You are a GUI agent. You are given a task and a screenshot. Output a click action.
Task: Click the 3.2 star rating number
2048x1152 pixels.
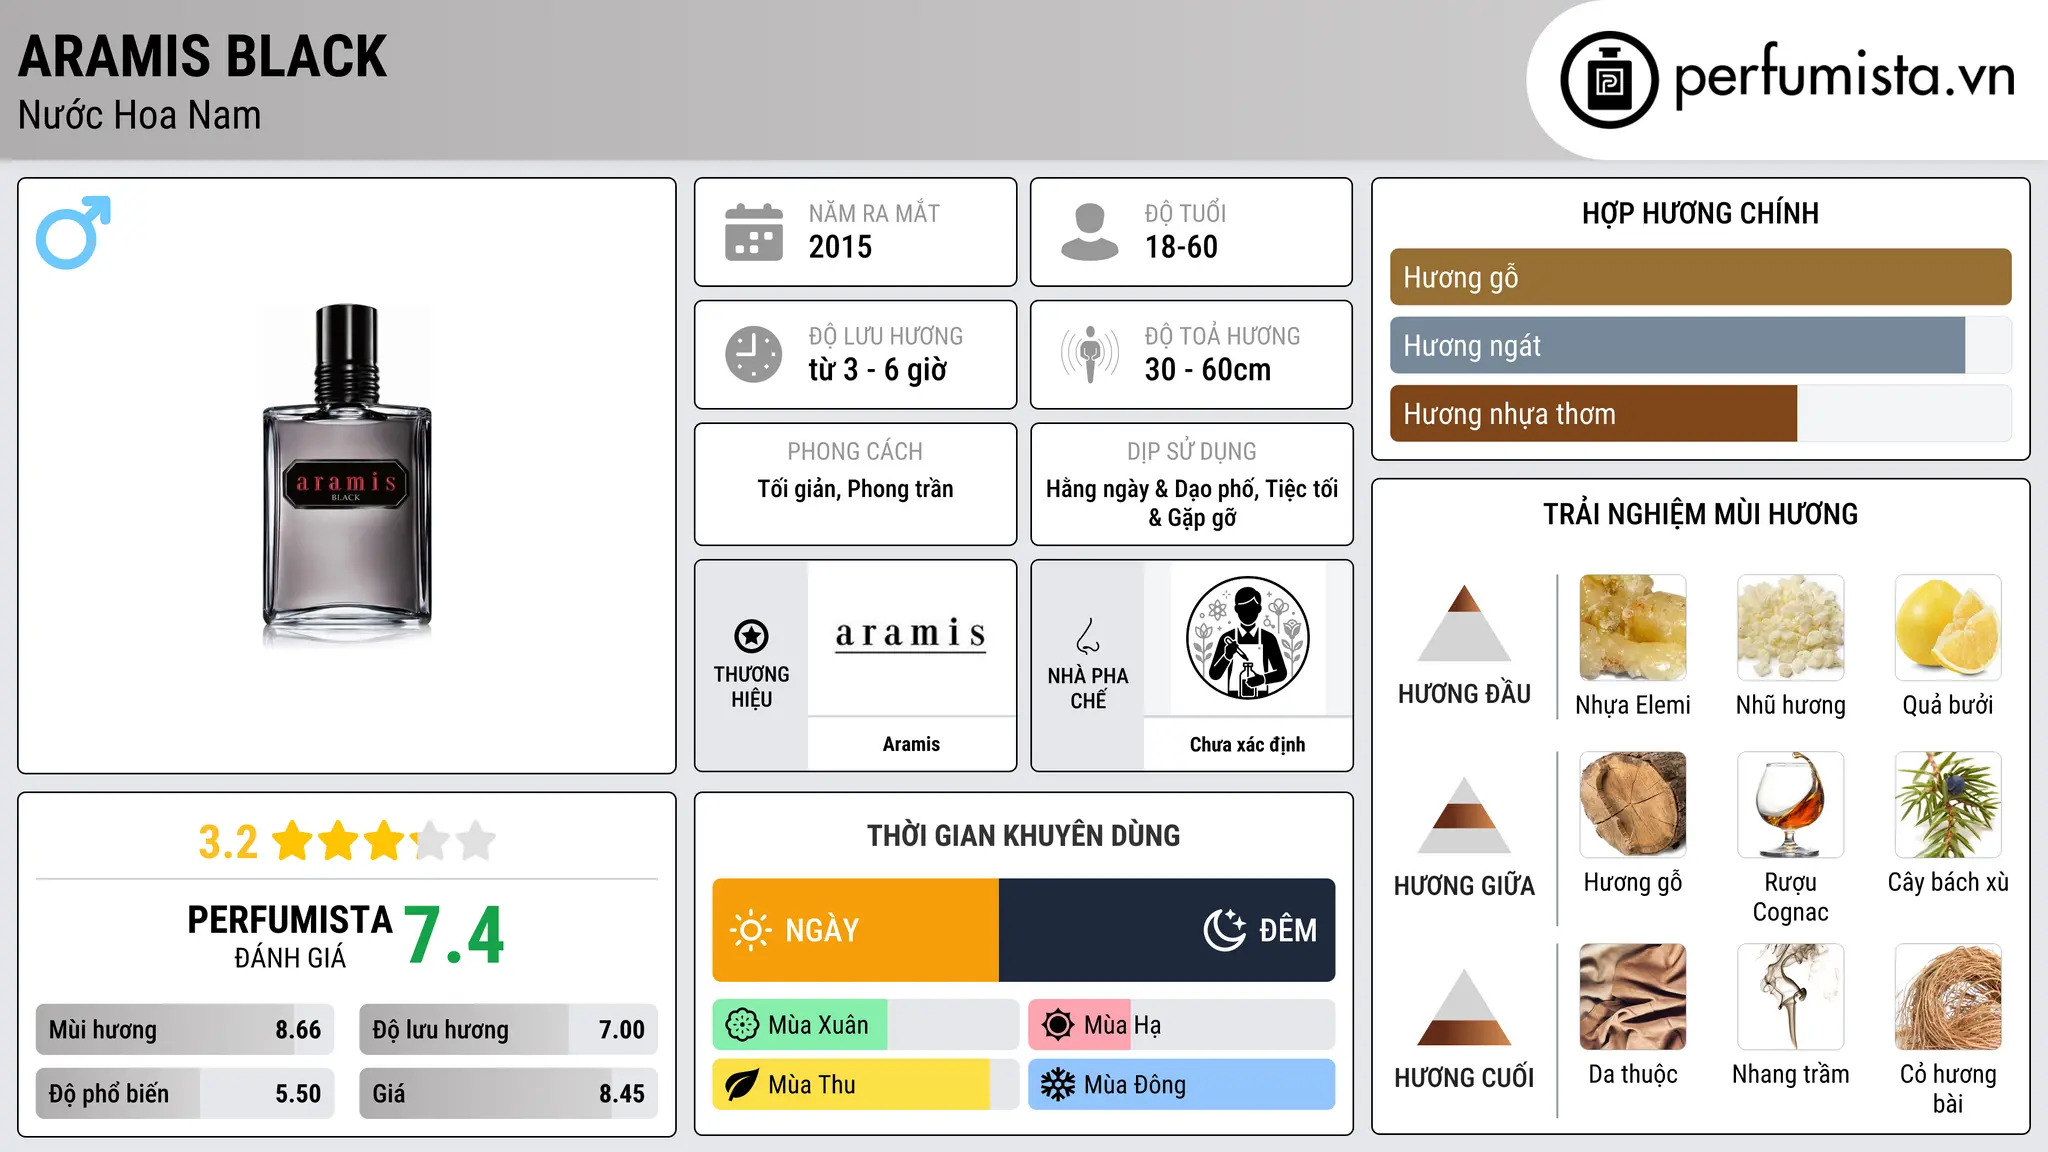[228, 842]
